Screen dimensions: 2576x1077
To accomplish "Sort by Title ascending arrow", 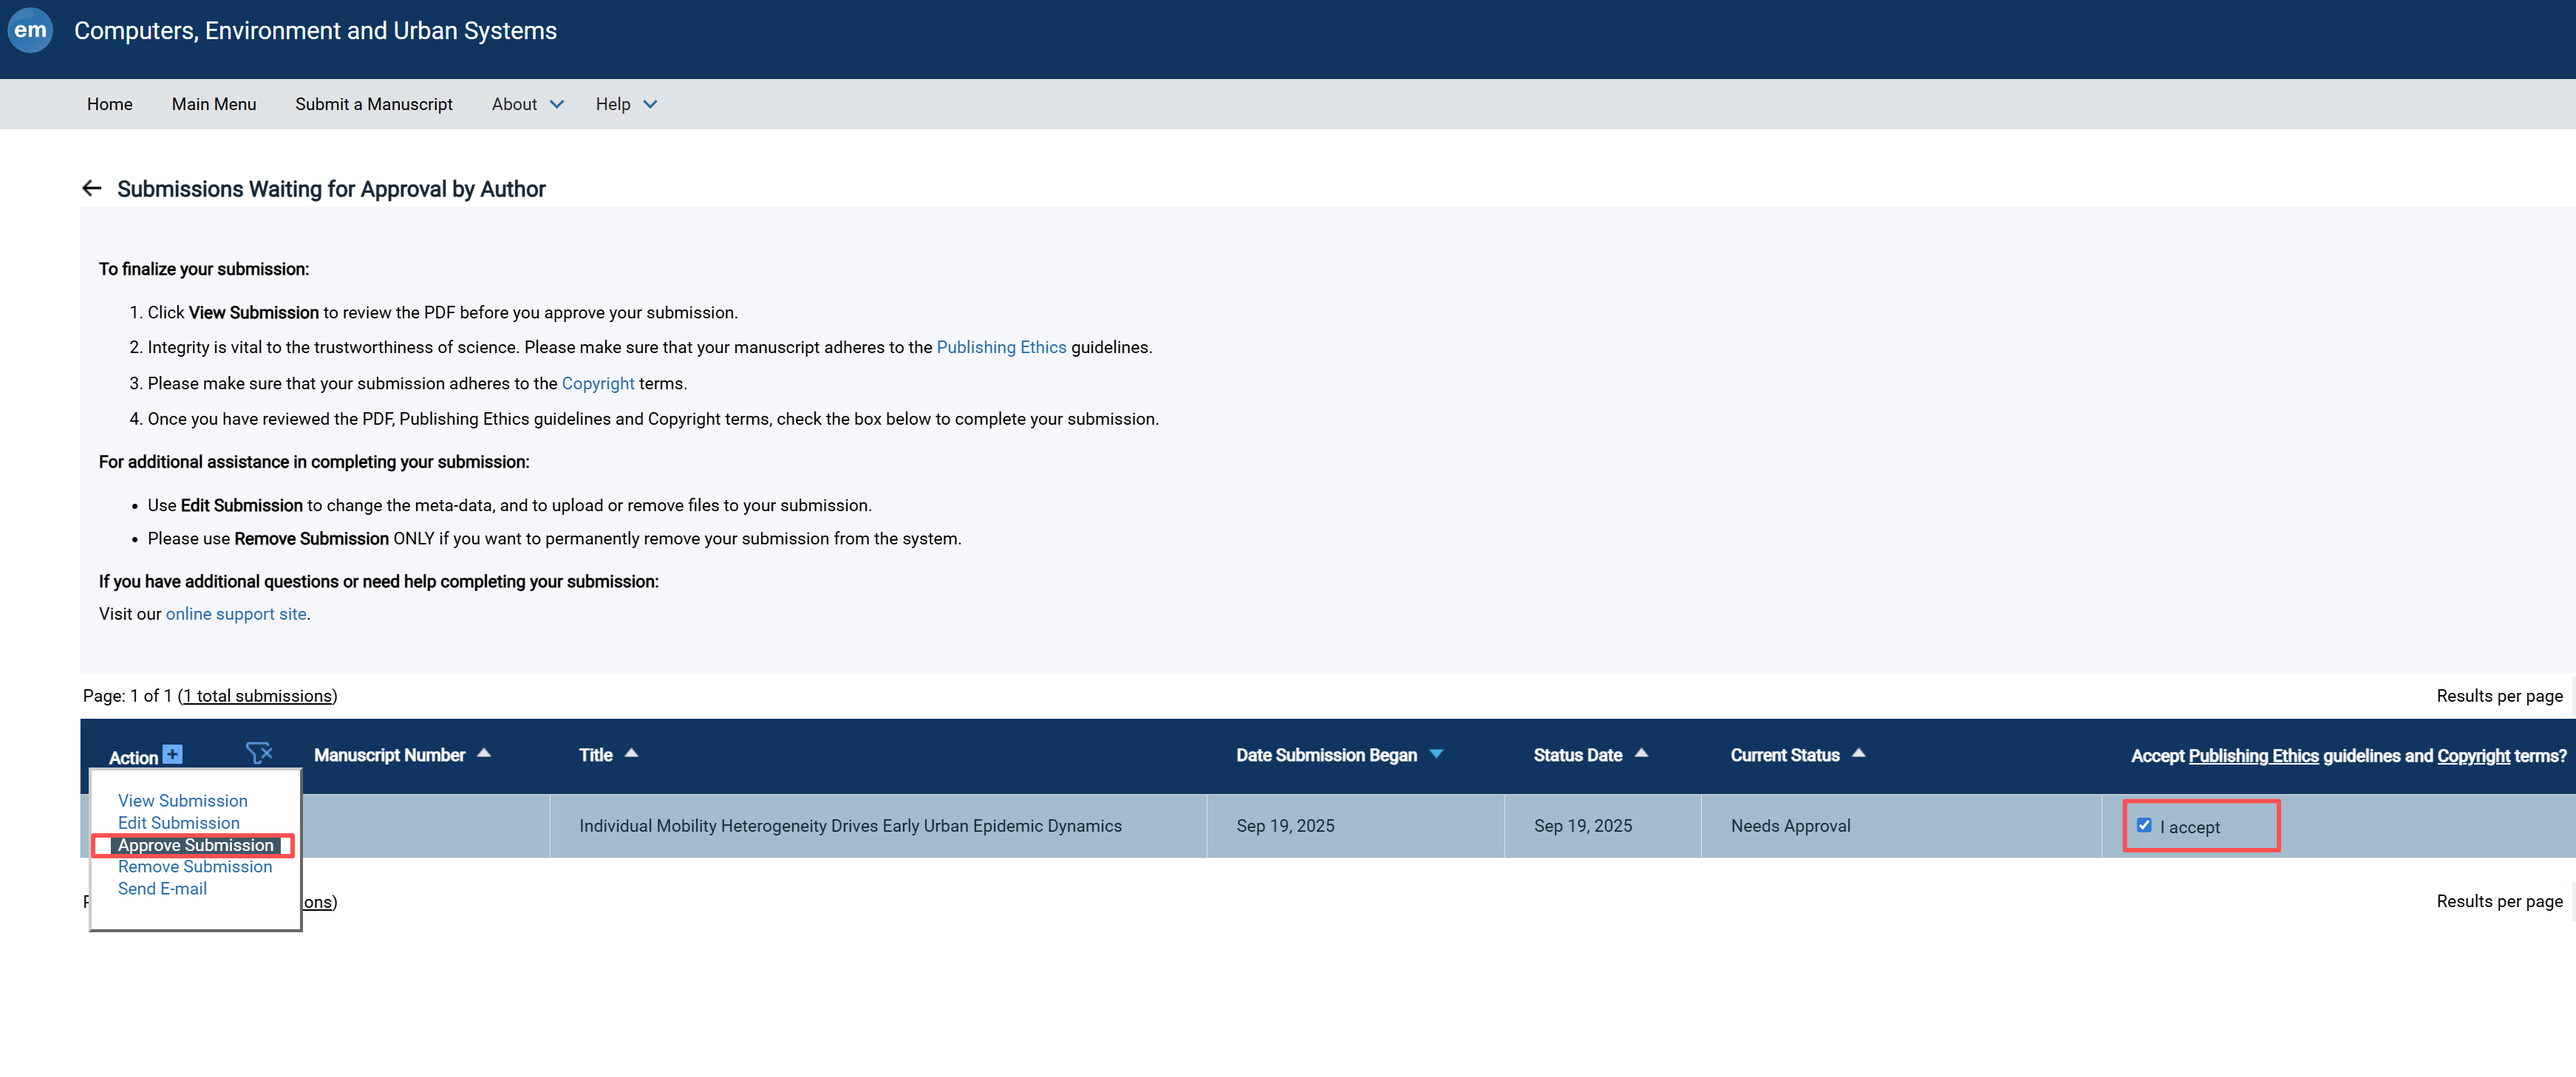I will click(x=631, y=753).
